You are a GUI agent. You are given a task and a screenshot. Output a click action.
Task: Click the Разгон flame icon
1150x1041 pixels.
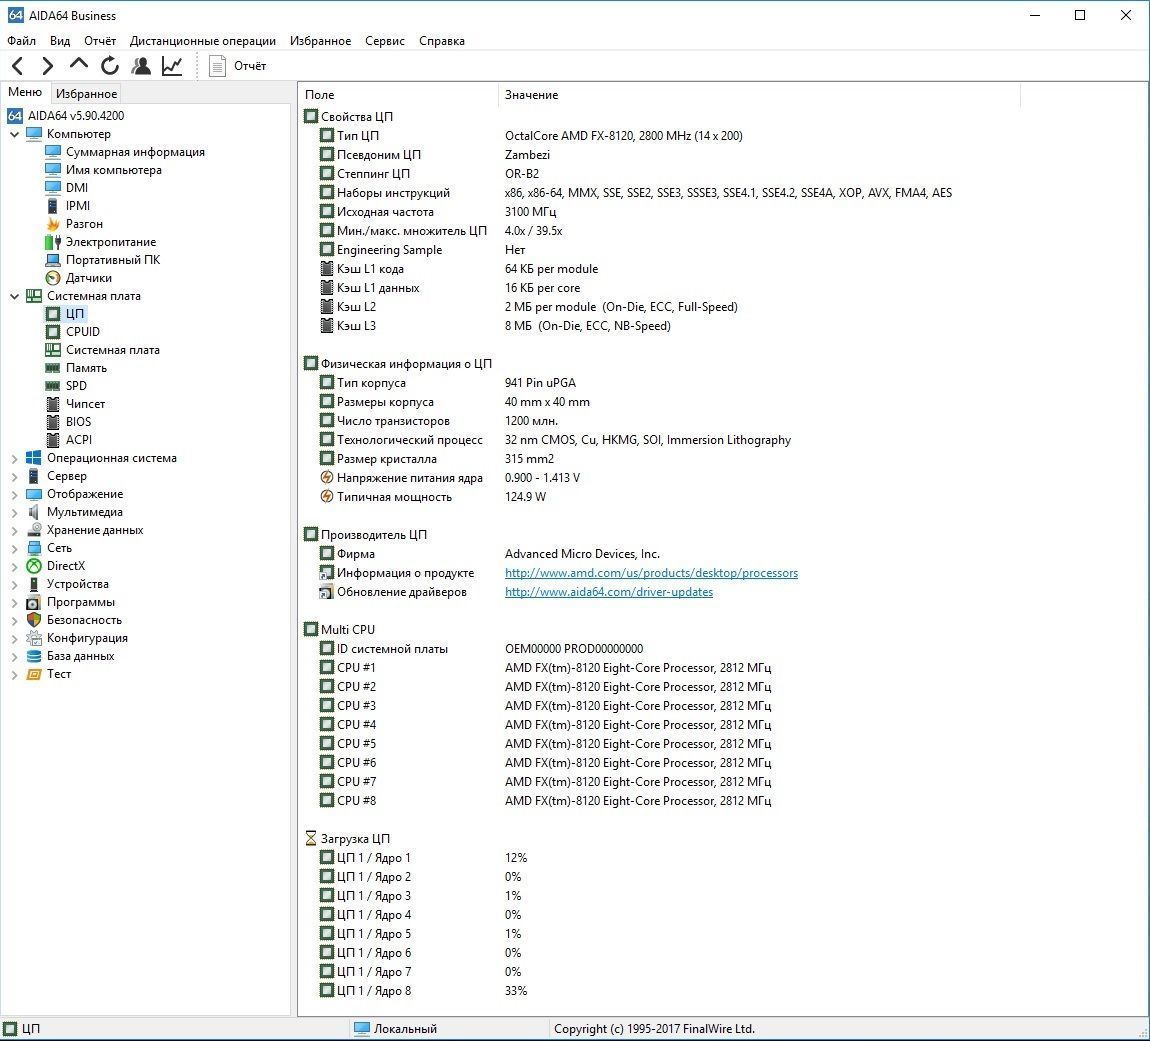[x=53, y=224]
